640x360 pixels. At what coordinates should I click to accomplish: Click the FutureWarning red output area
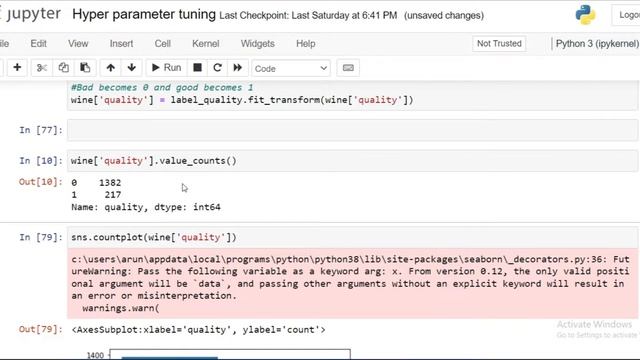point(352,284)
